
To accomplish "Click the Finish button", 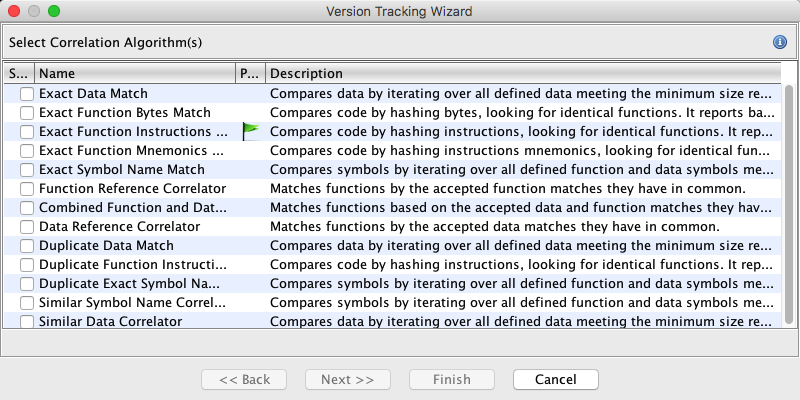I will point(451,380).
